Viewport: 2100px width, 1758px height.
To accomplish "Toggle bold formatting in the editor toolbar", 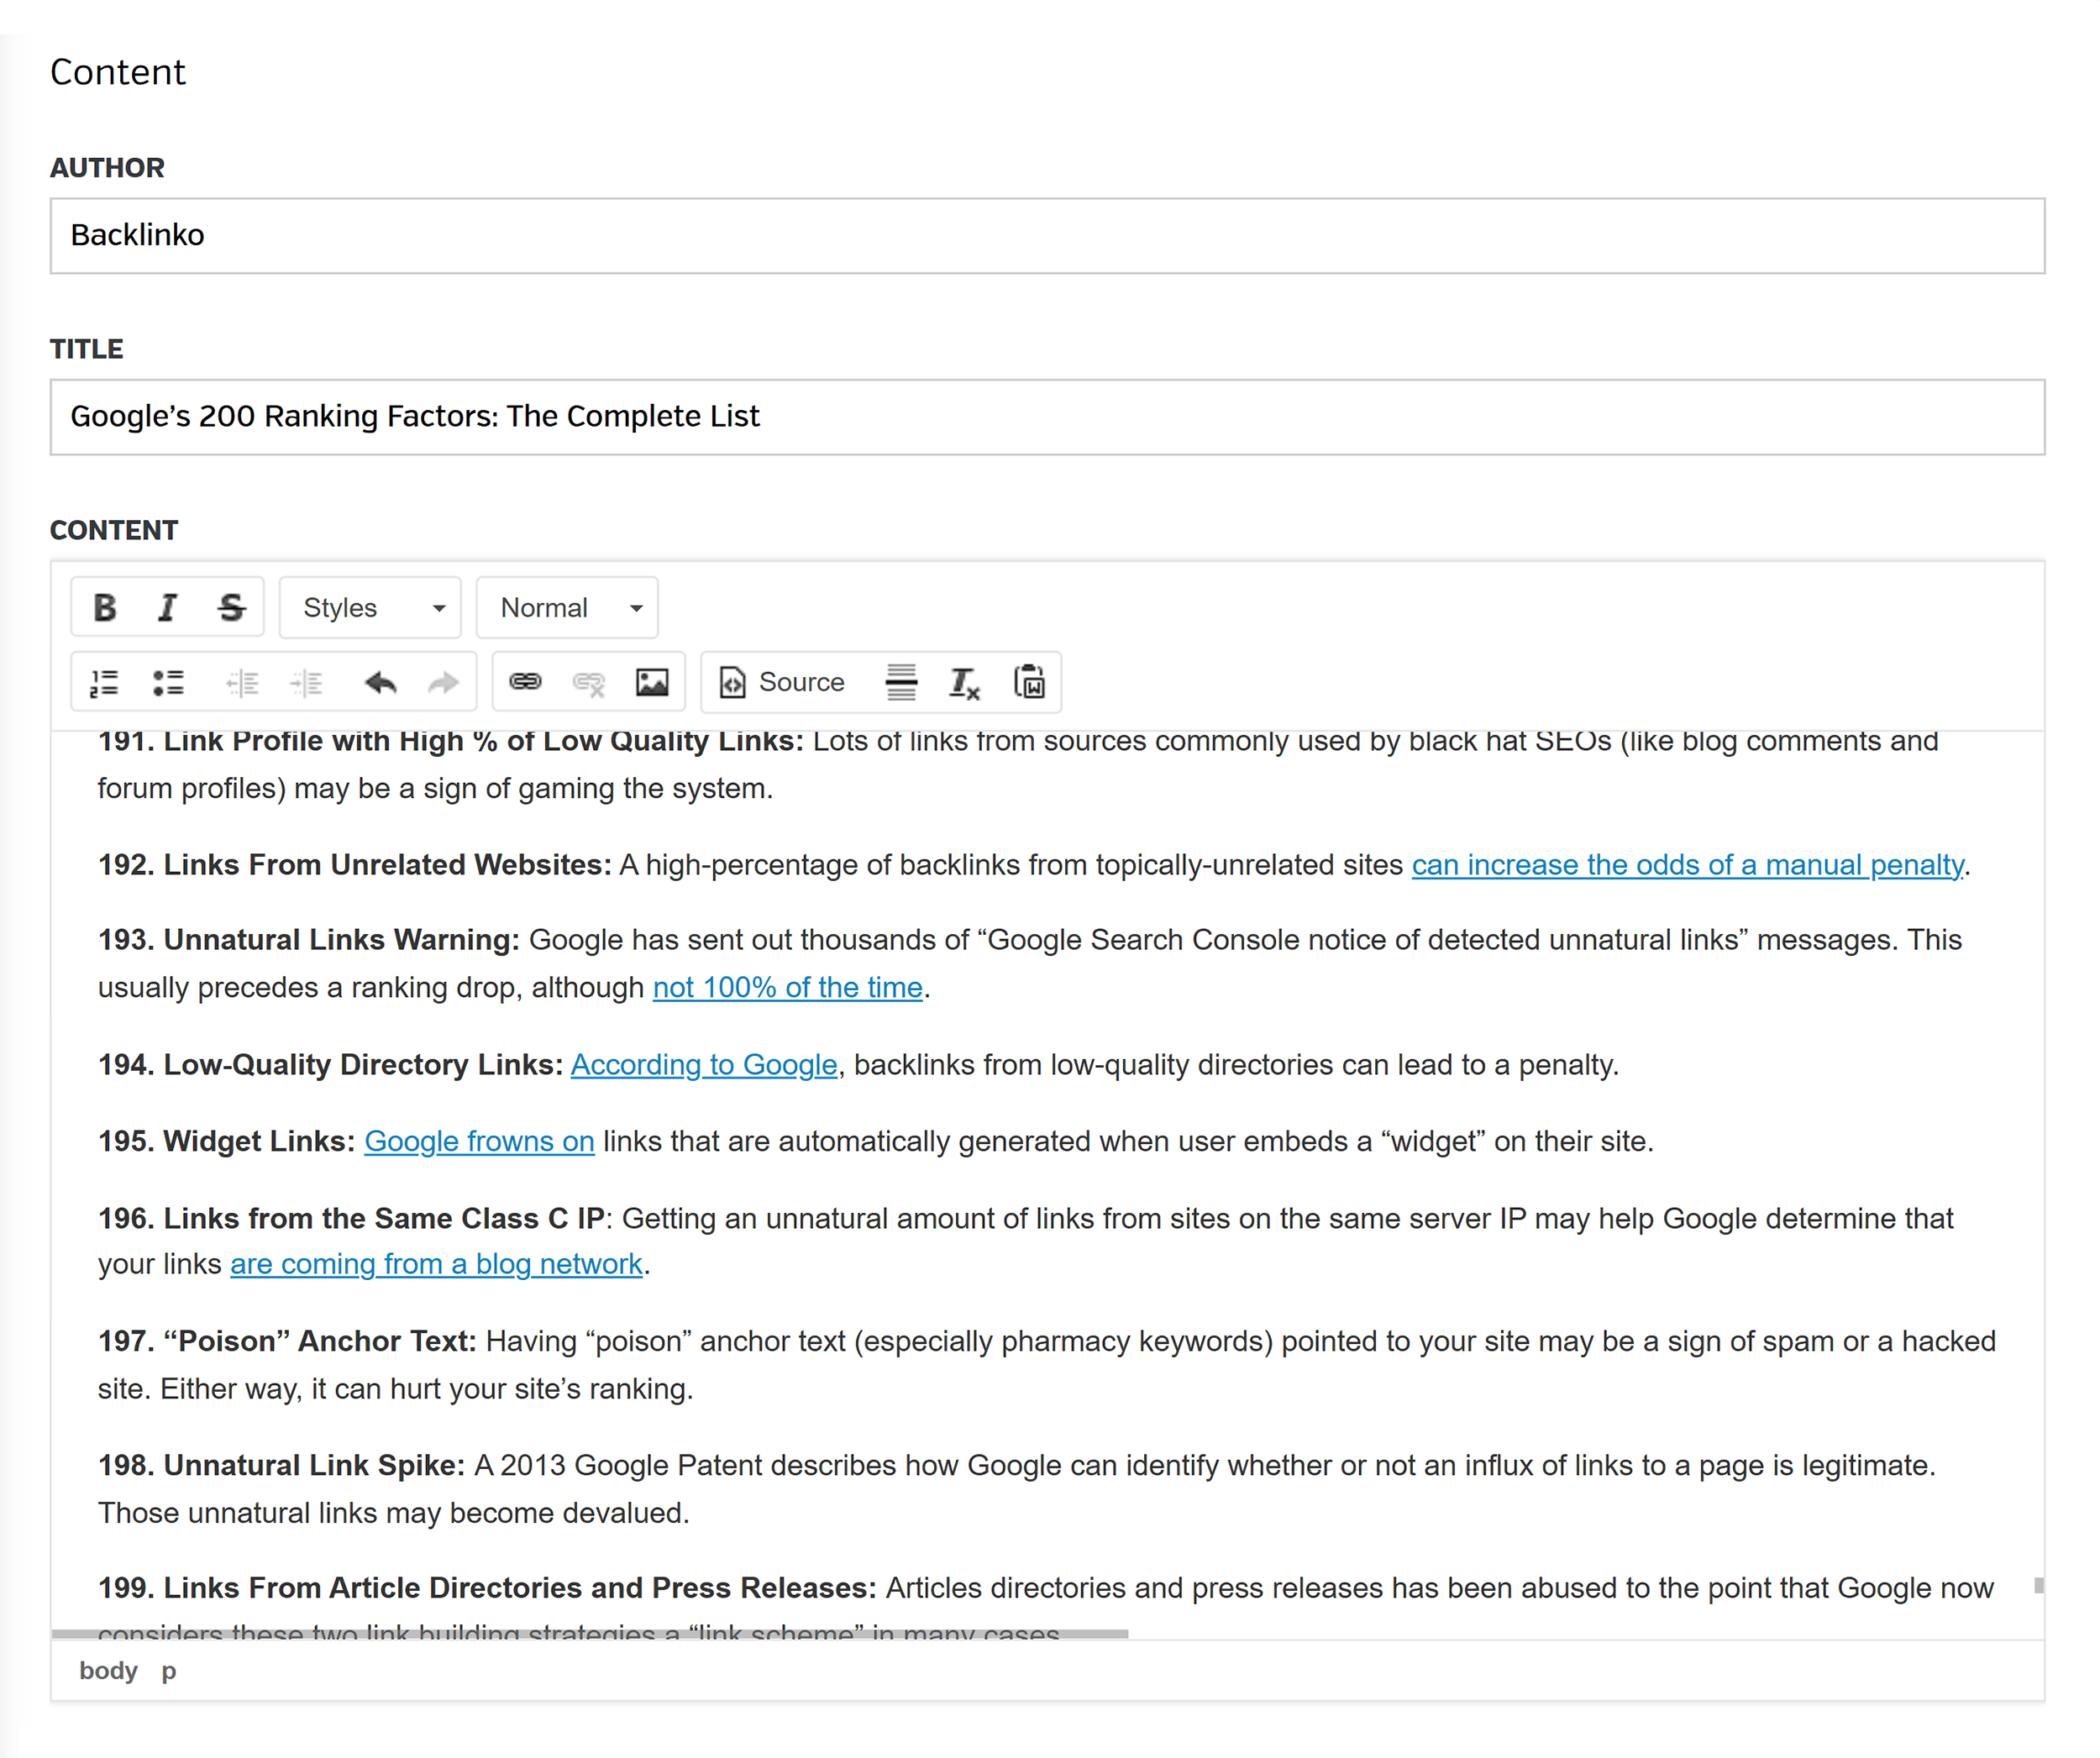I will coord(104,607).
